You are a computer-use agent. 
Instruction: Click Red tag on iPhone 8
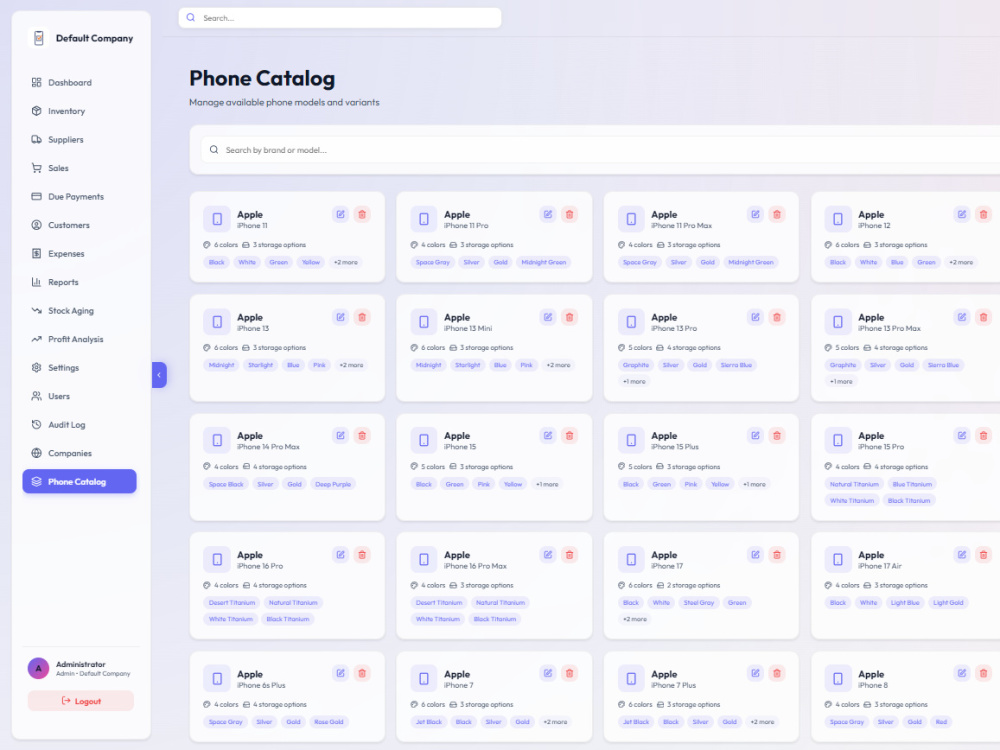tap(941, 722)
